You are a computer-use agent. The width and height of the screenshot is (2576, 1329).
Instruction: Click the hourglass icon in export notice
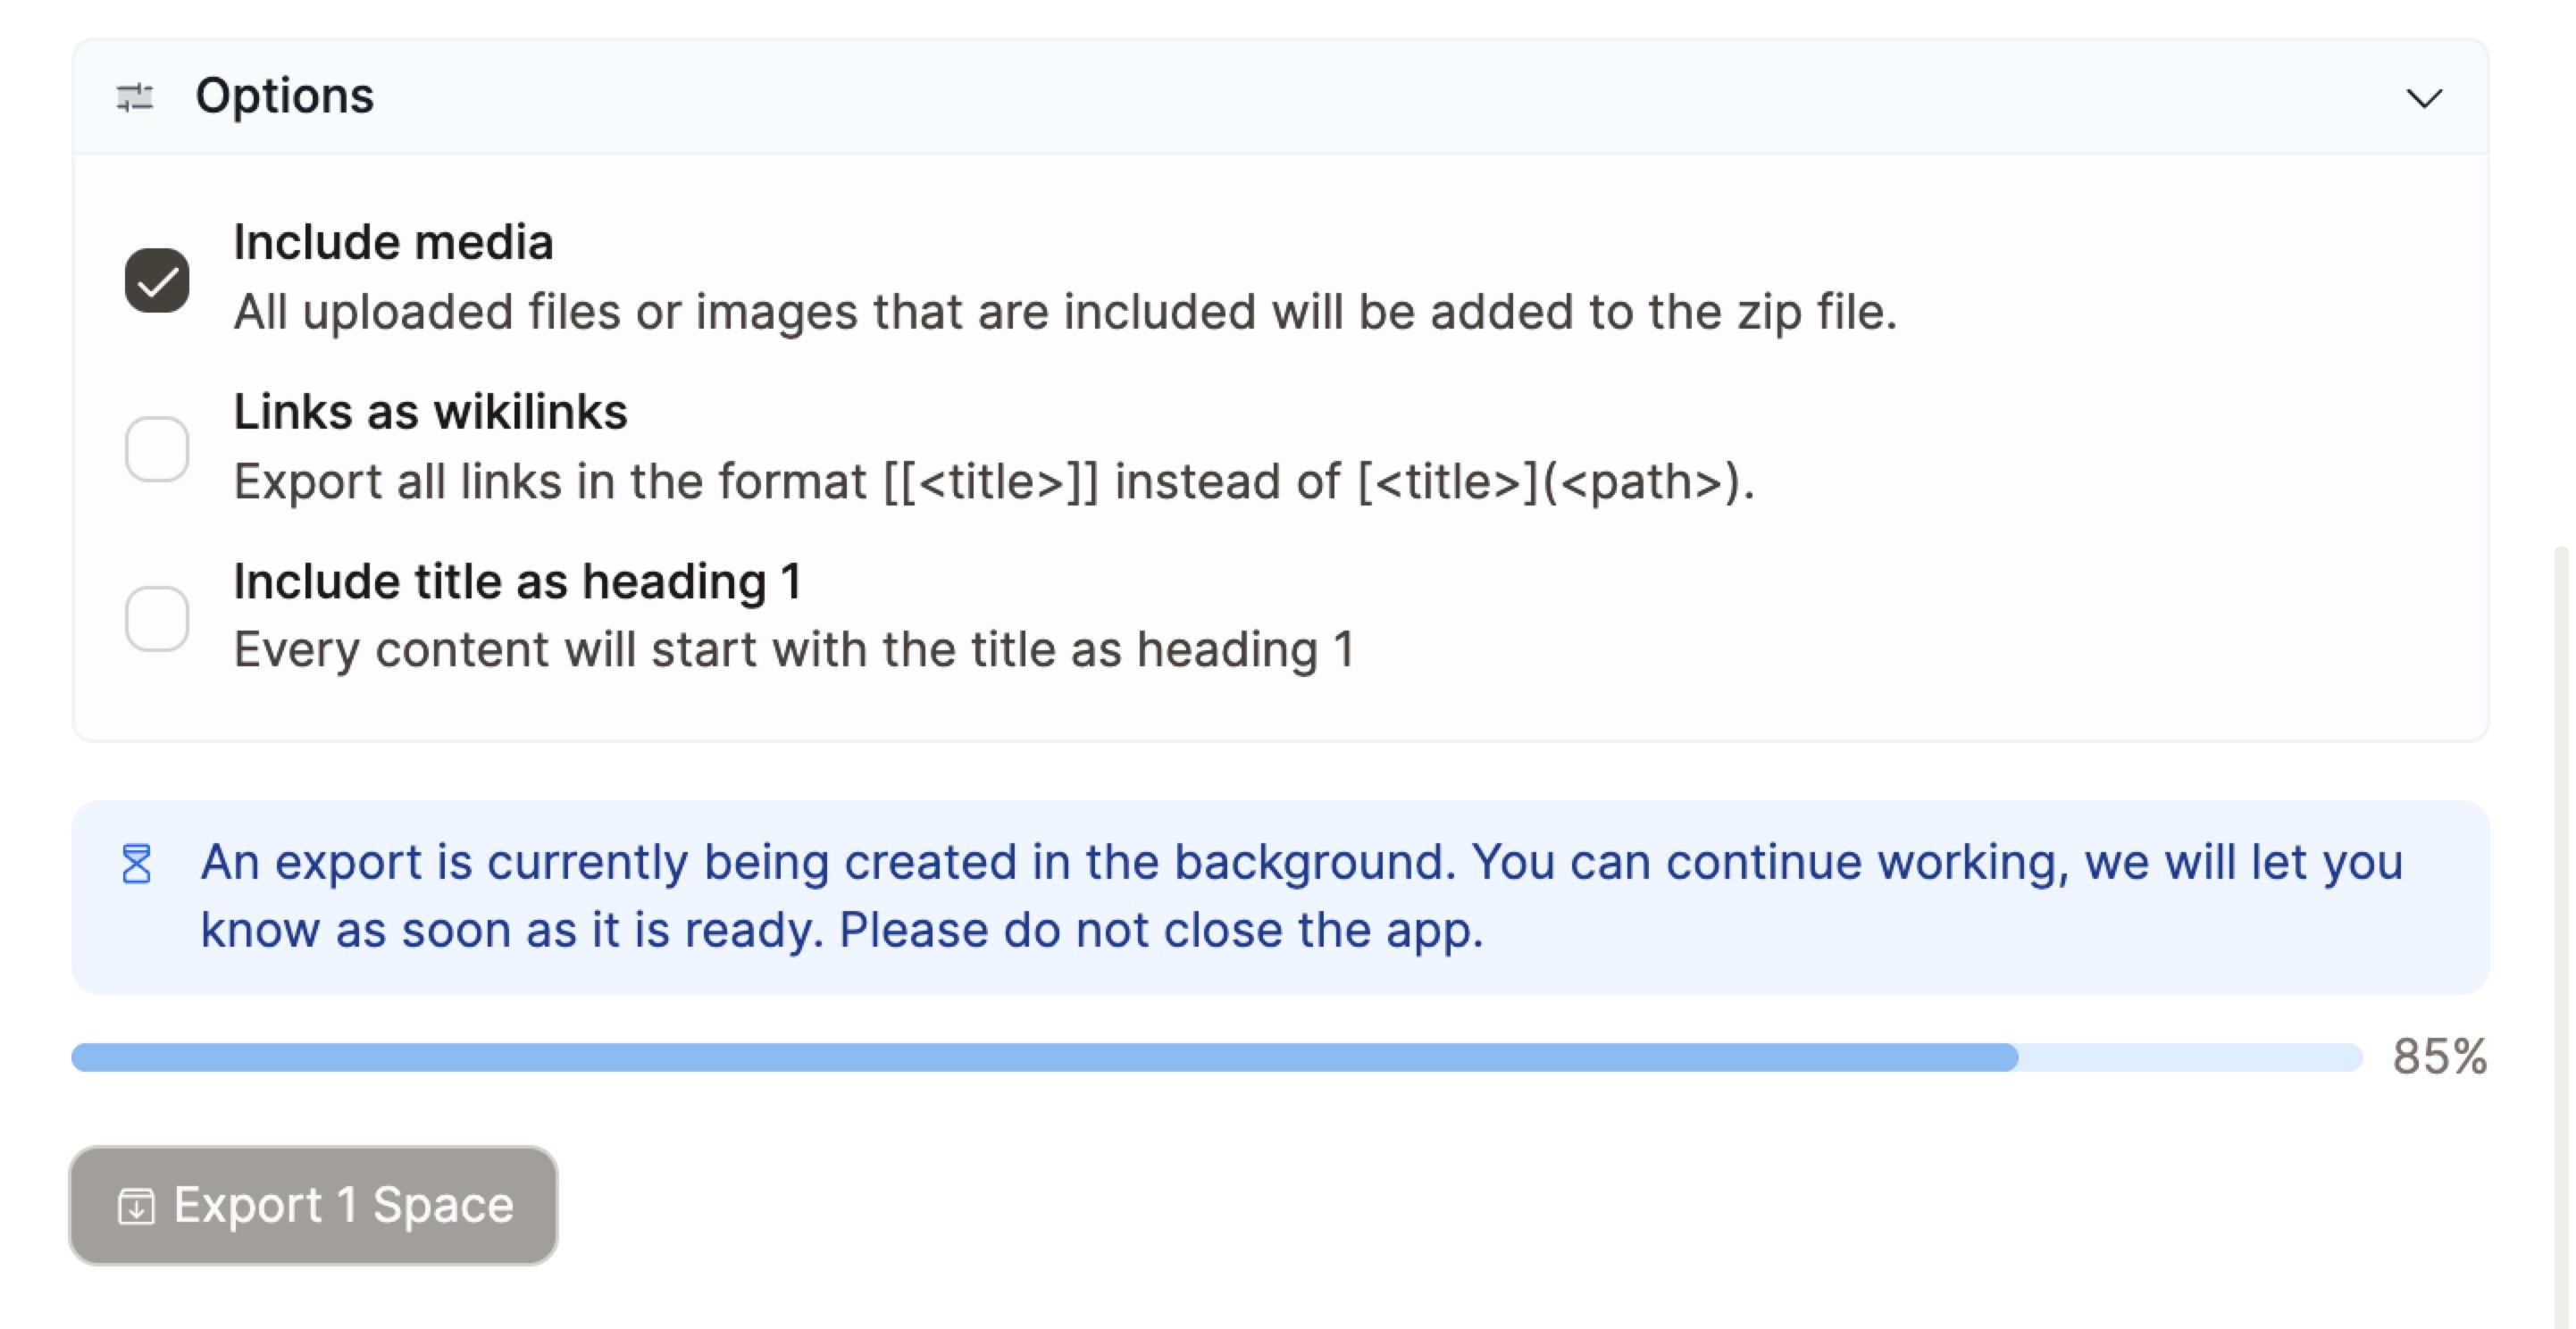click(137, 864)
